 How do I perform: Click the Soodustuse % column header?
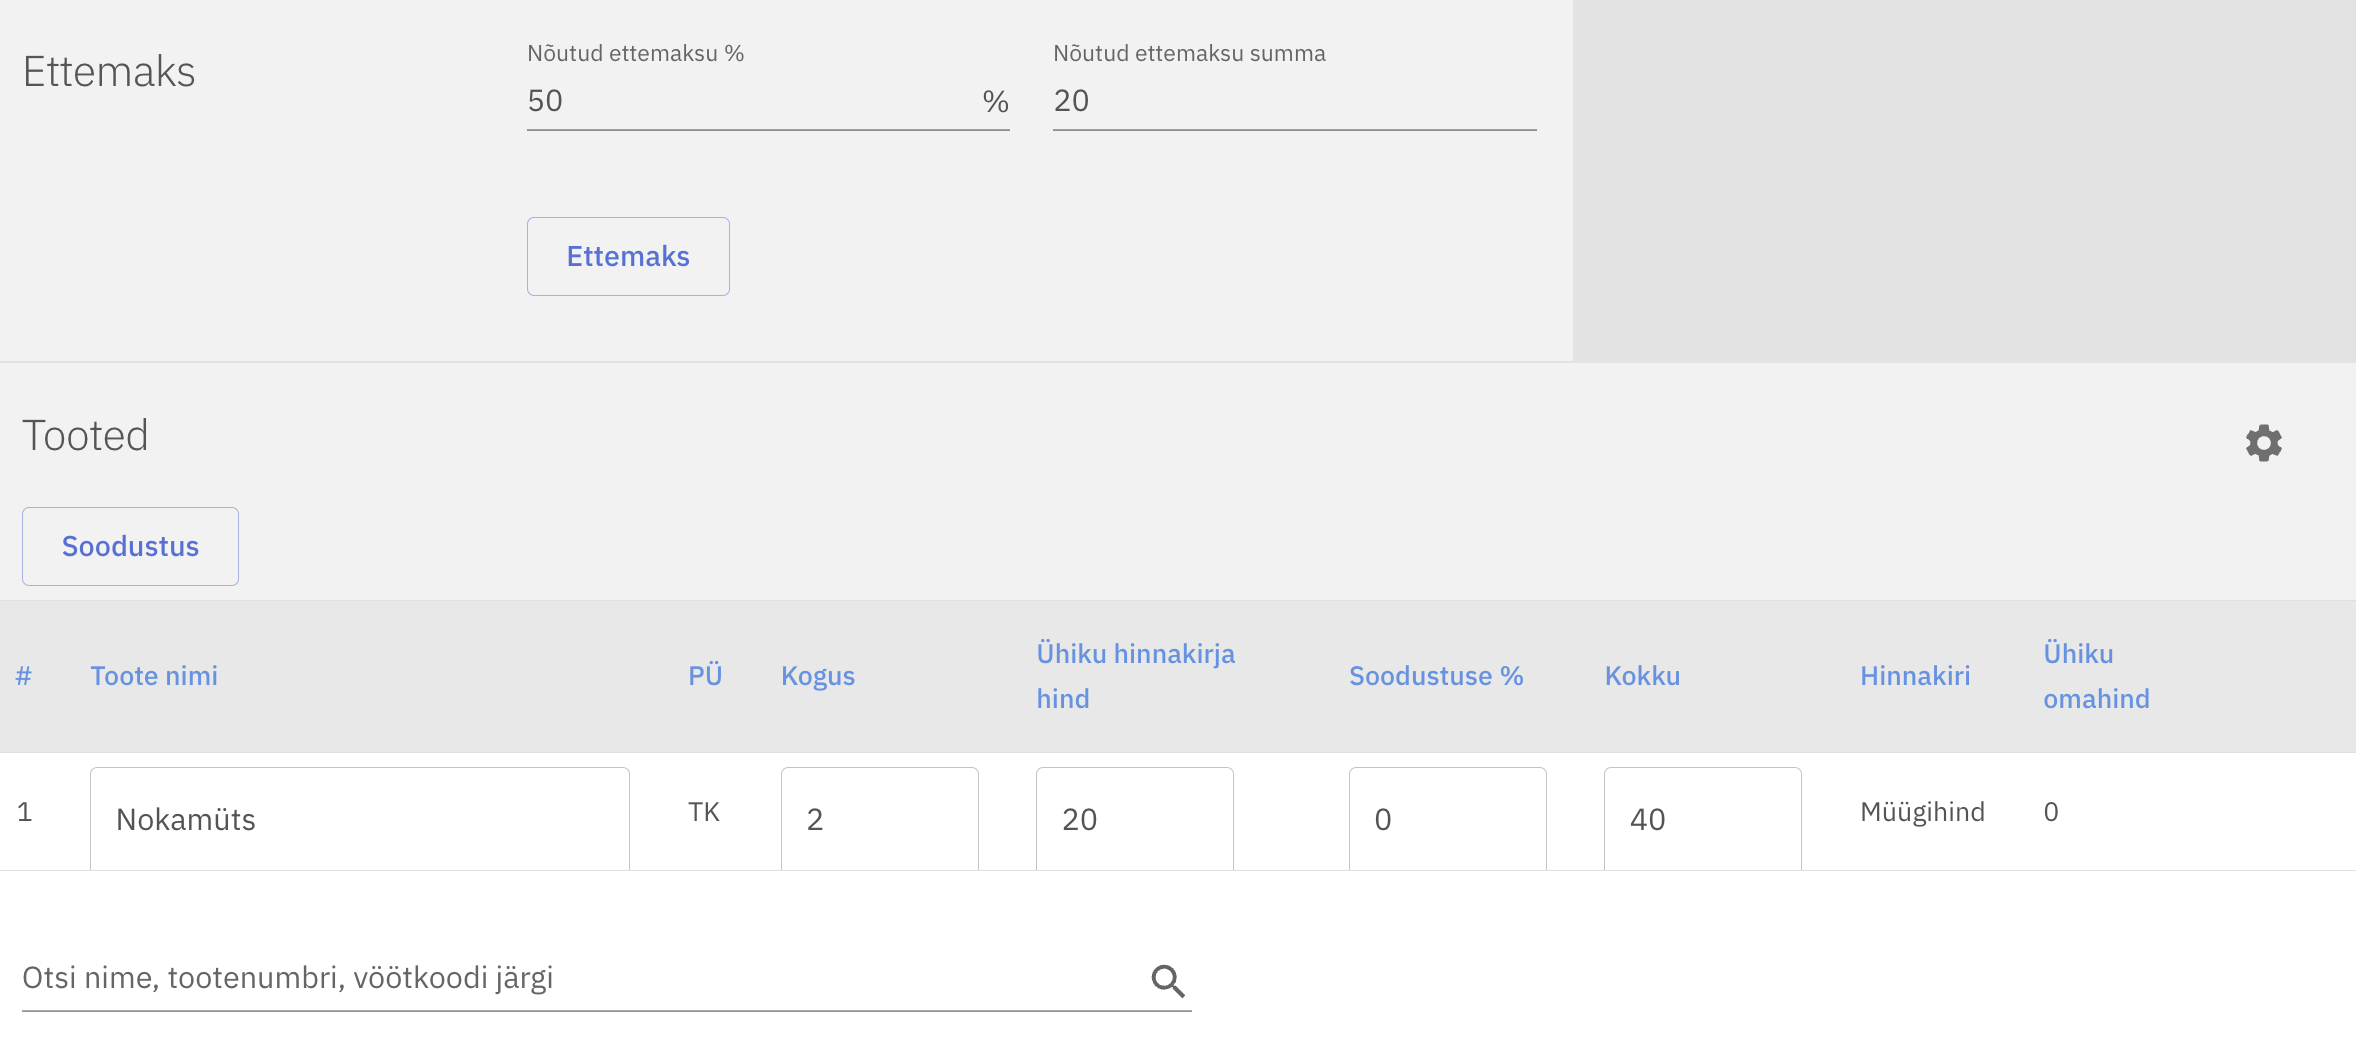1435,676
